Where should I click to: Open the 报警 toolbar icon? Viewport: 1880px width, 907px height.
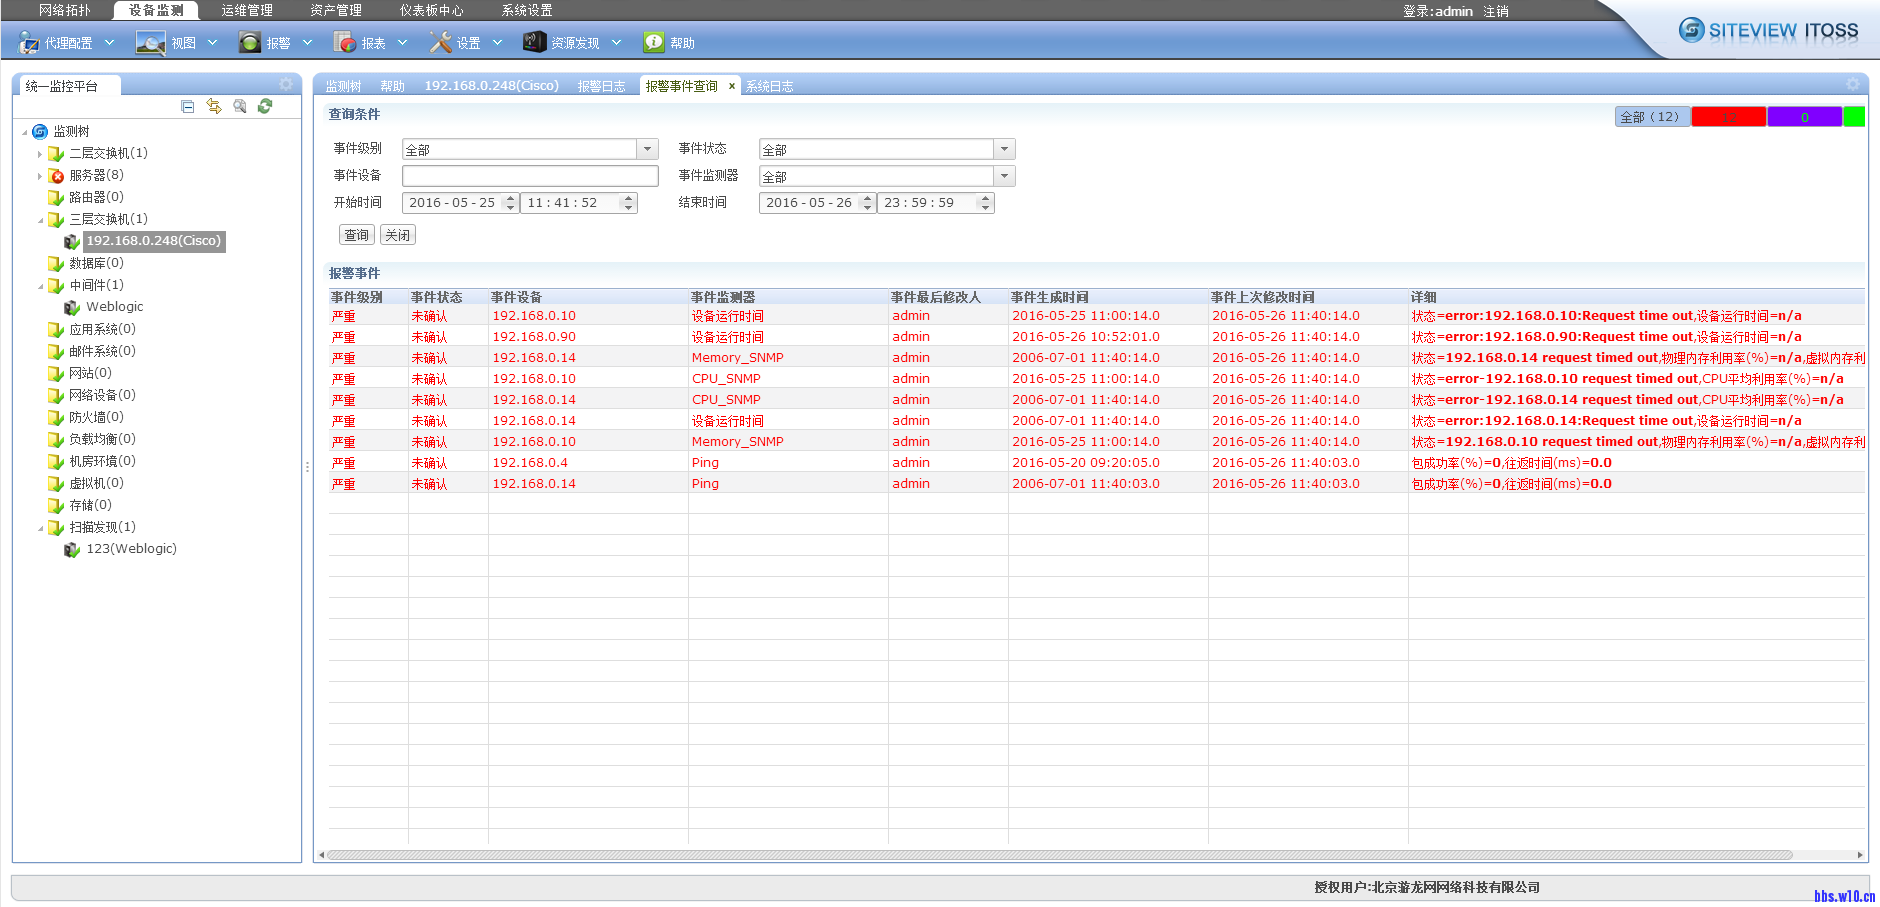(x=249, y=42)
